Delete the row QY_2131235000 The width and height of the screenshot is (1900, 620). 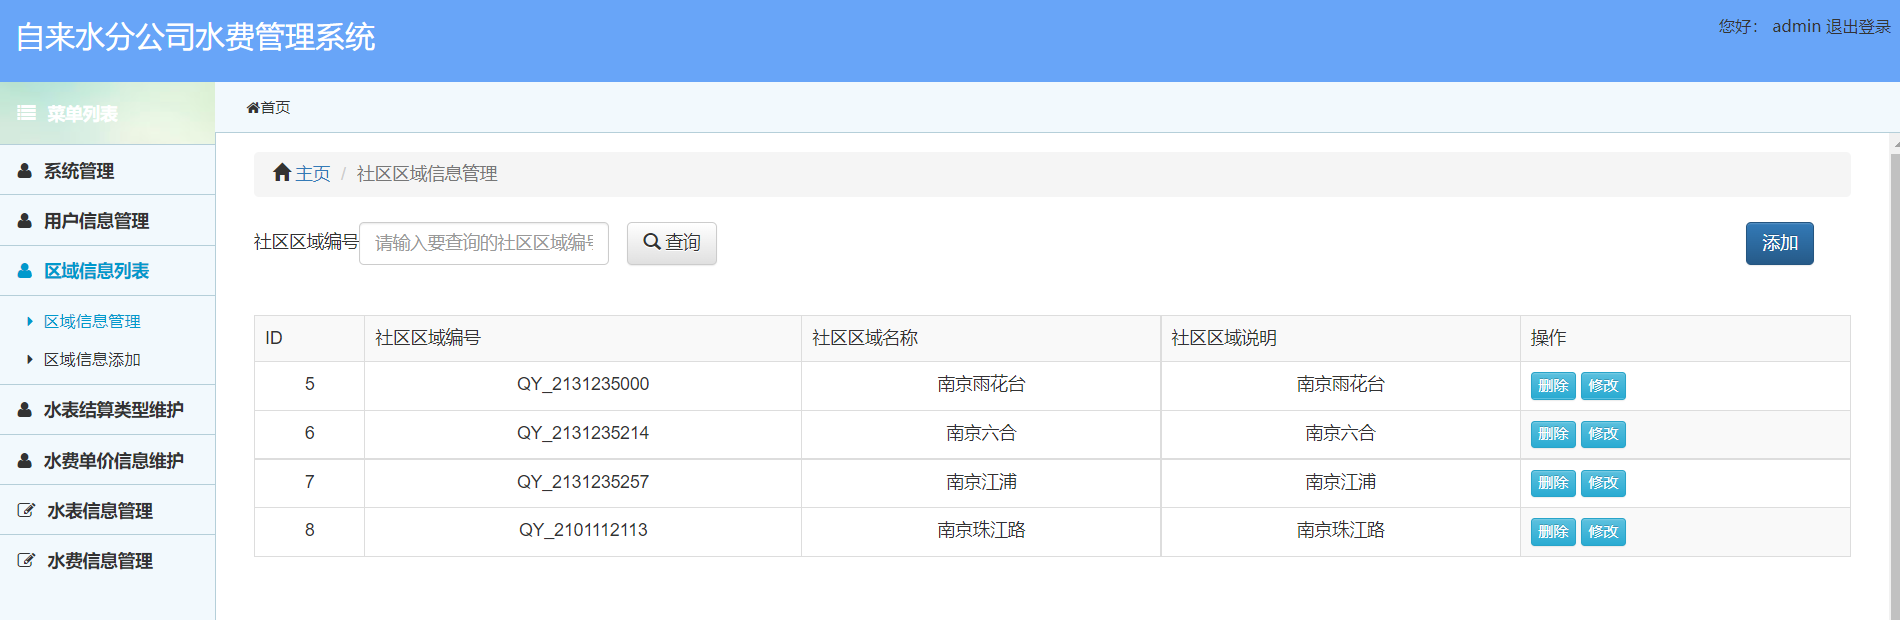tap(1553, 386)
